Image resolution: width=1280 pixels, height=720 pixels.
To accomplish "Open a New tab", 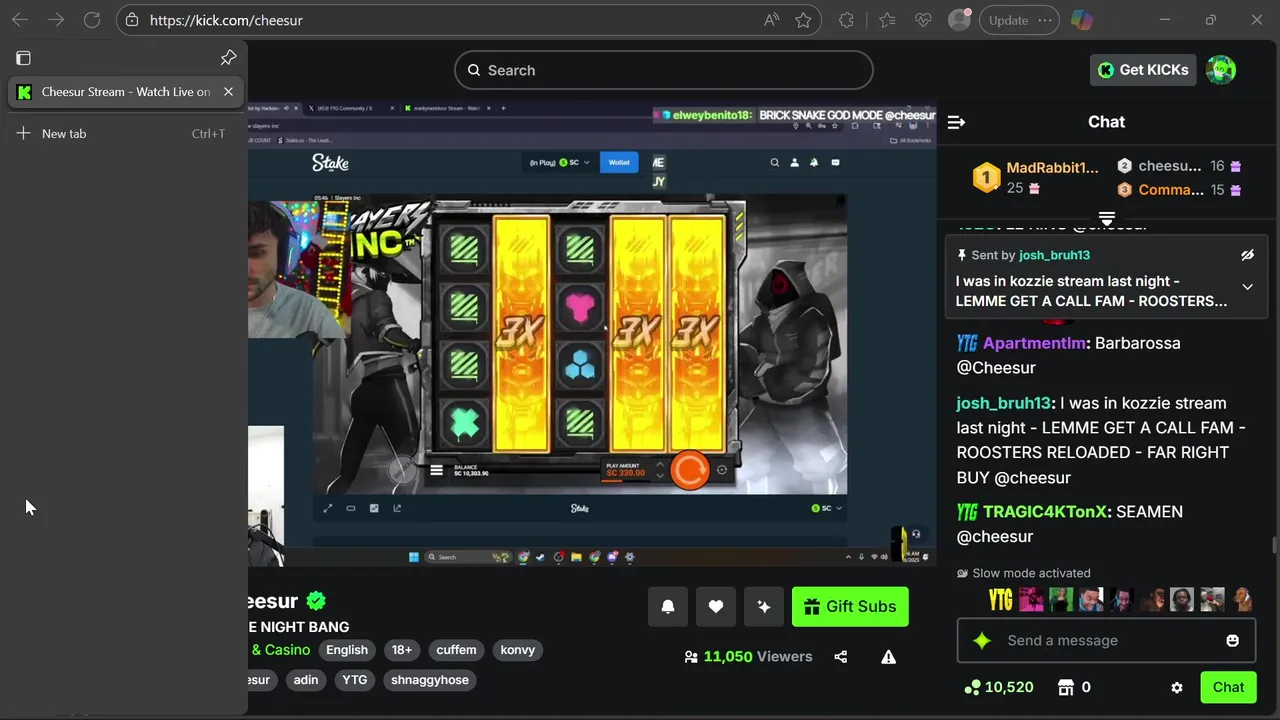I will (x=124, y=133).
